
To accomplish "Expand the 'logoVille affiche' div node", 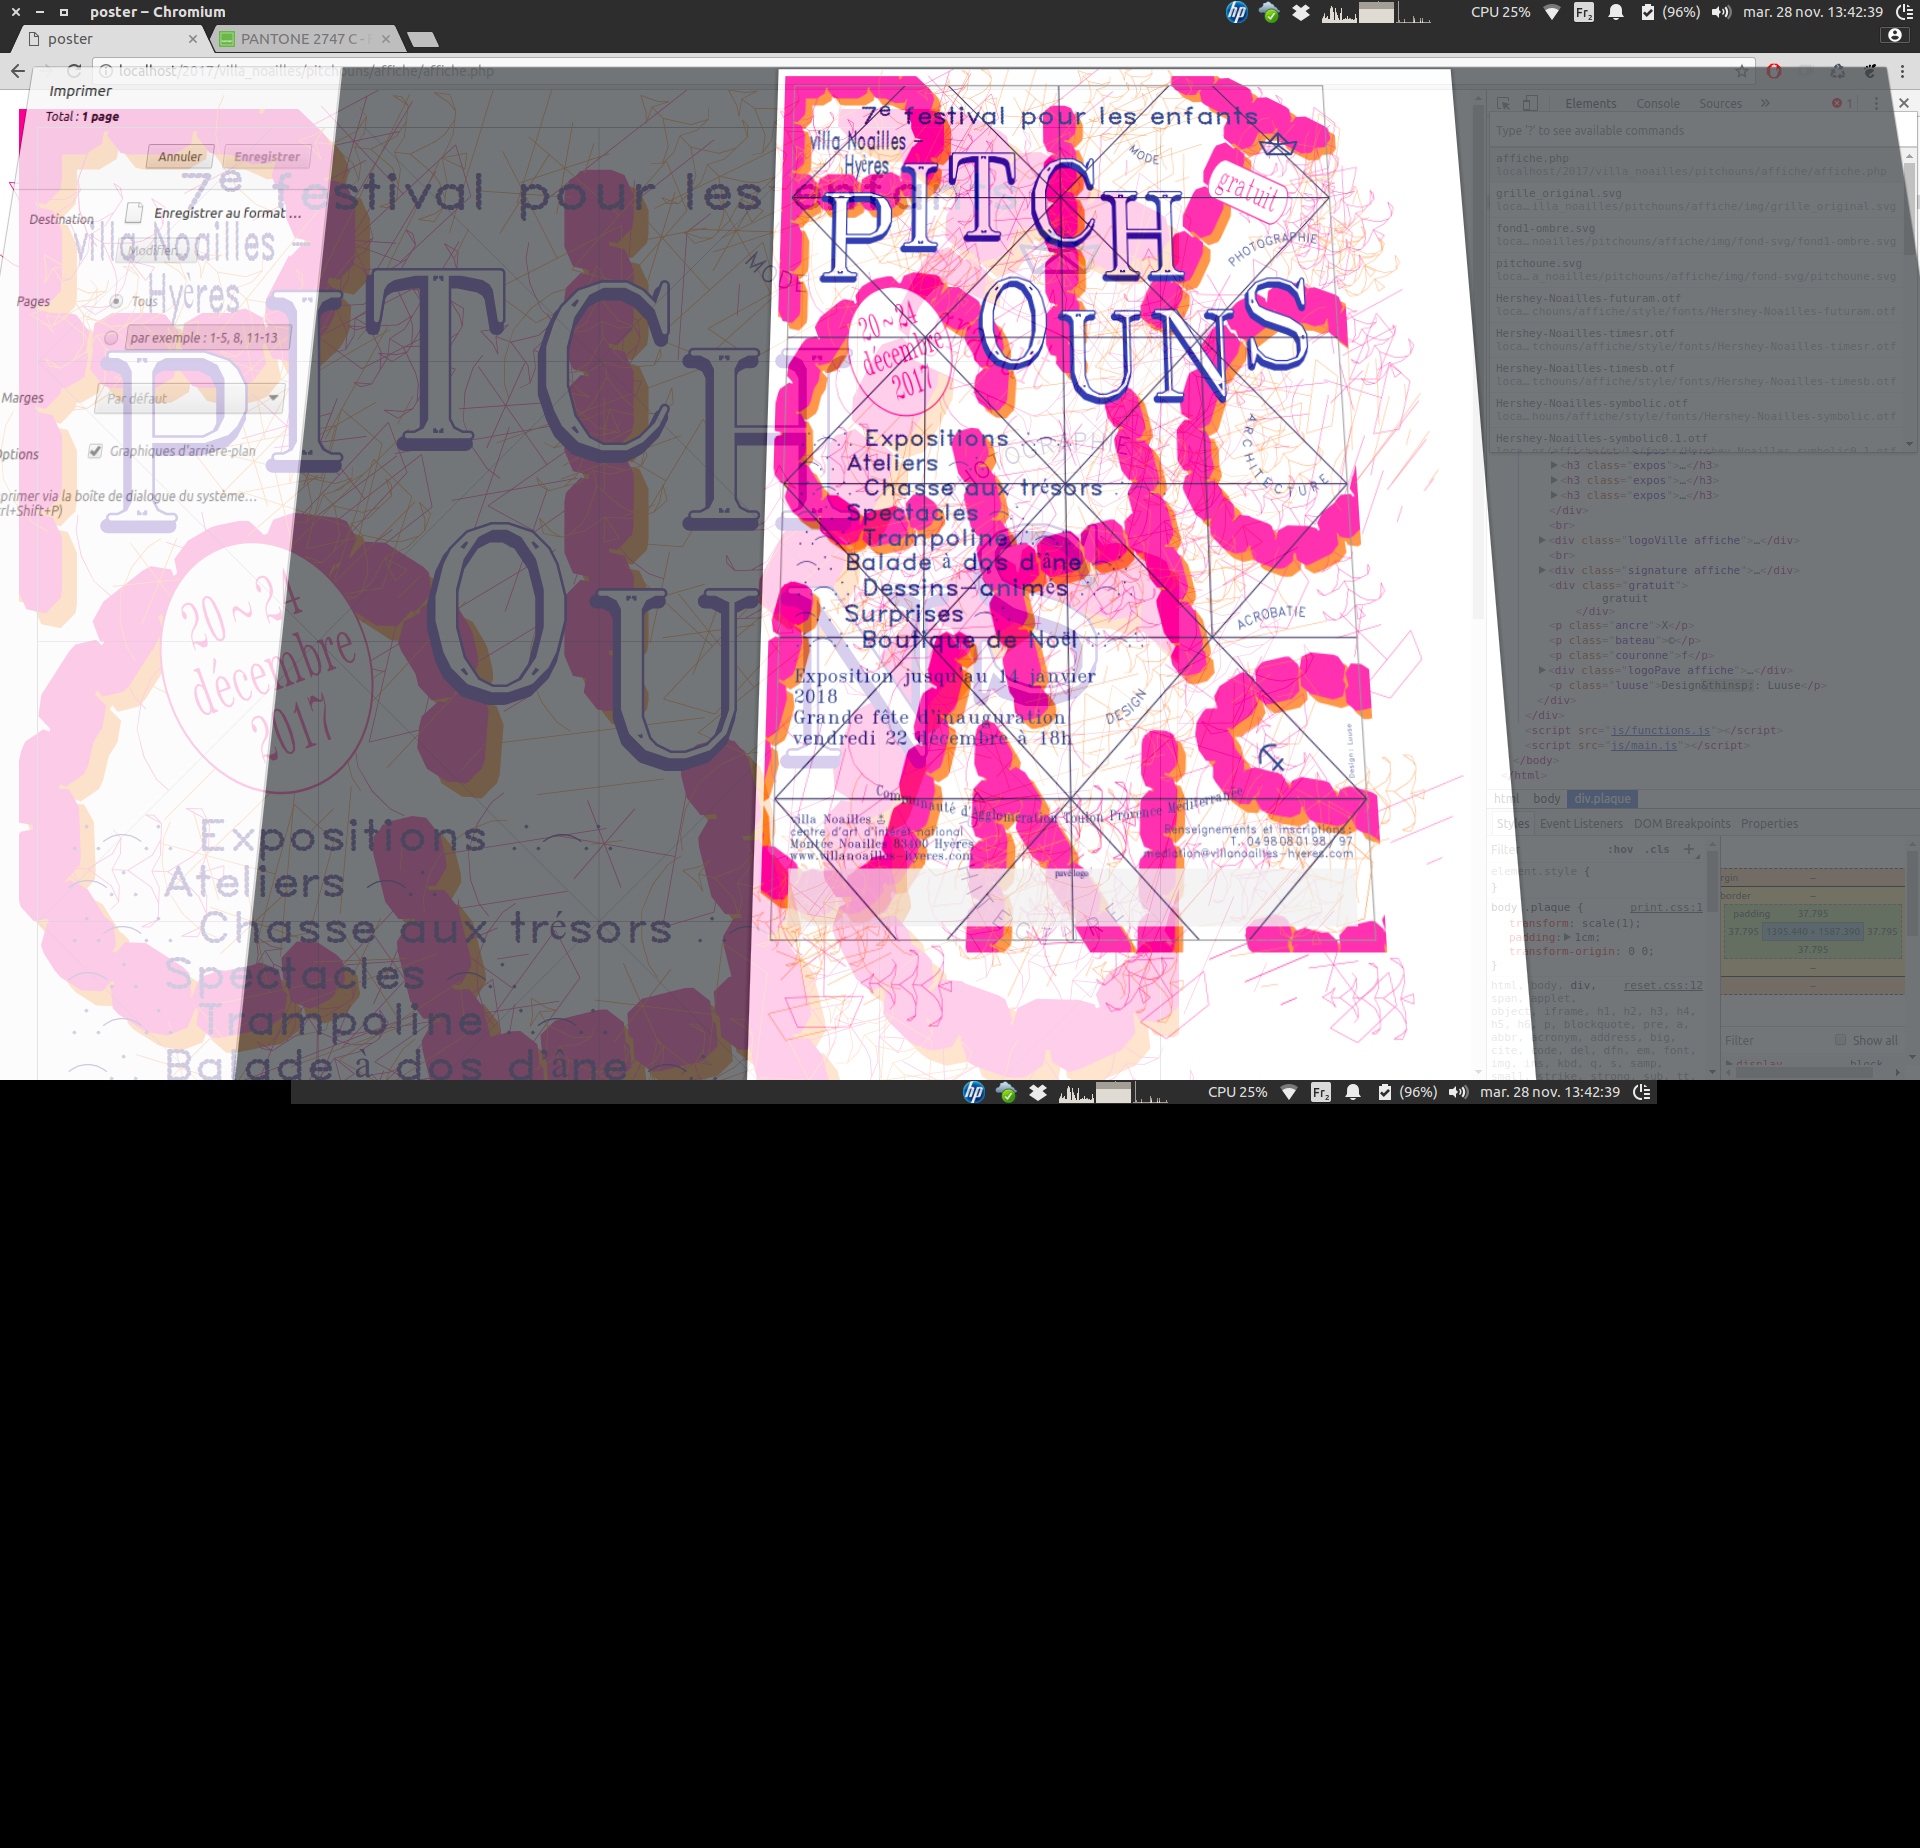I will (1542, 540).
